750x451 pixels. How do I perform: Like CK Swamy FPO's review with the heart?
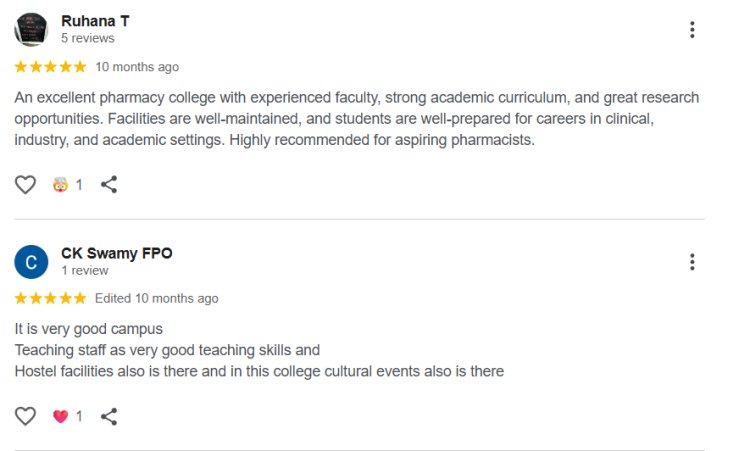click(25, 416)
